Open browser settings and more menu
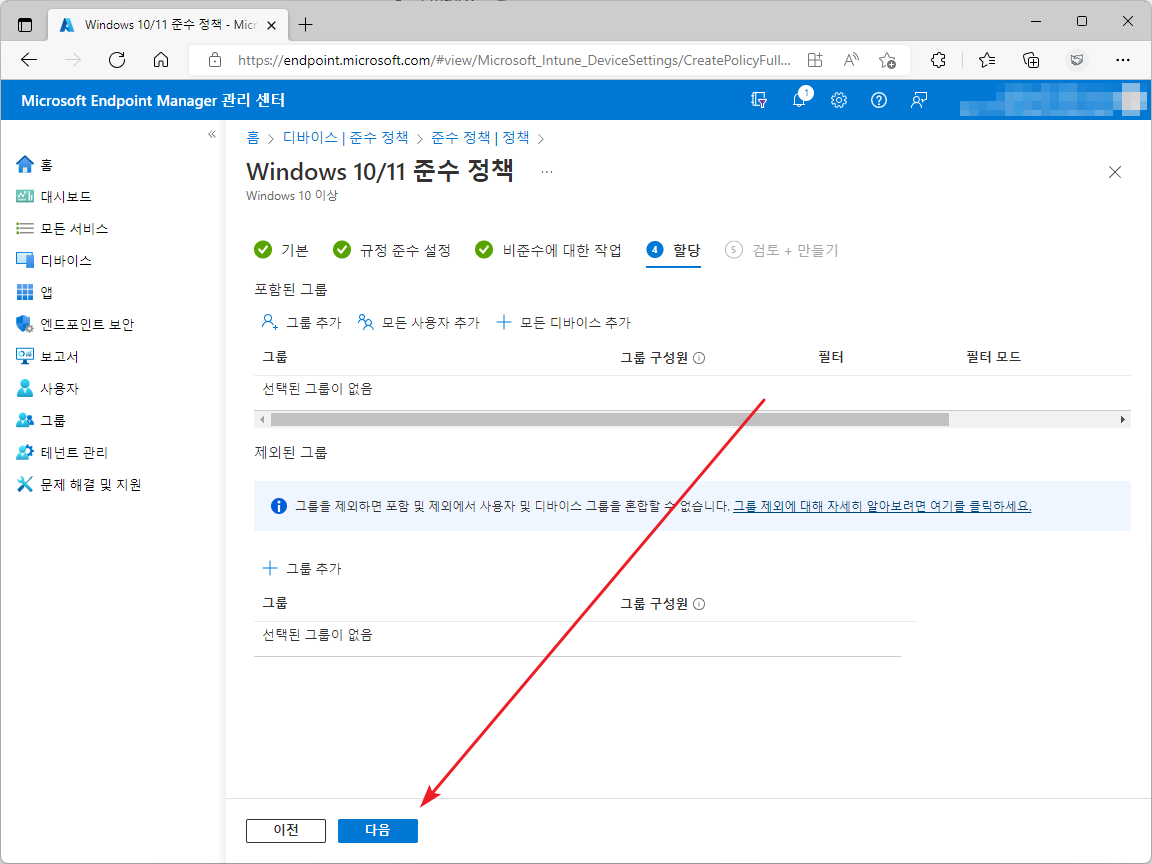Viewport: 1152px width, 864px height. [x=1123, y=60]
